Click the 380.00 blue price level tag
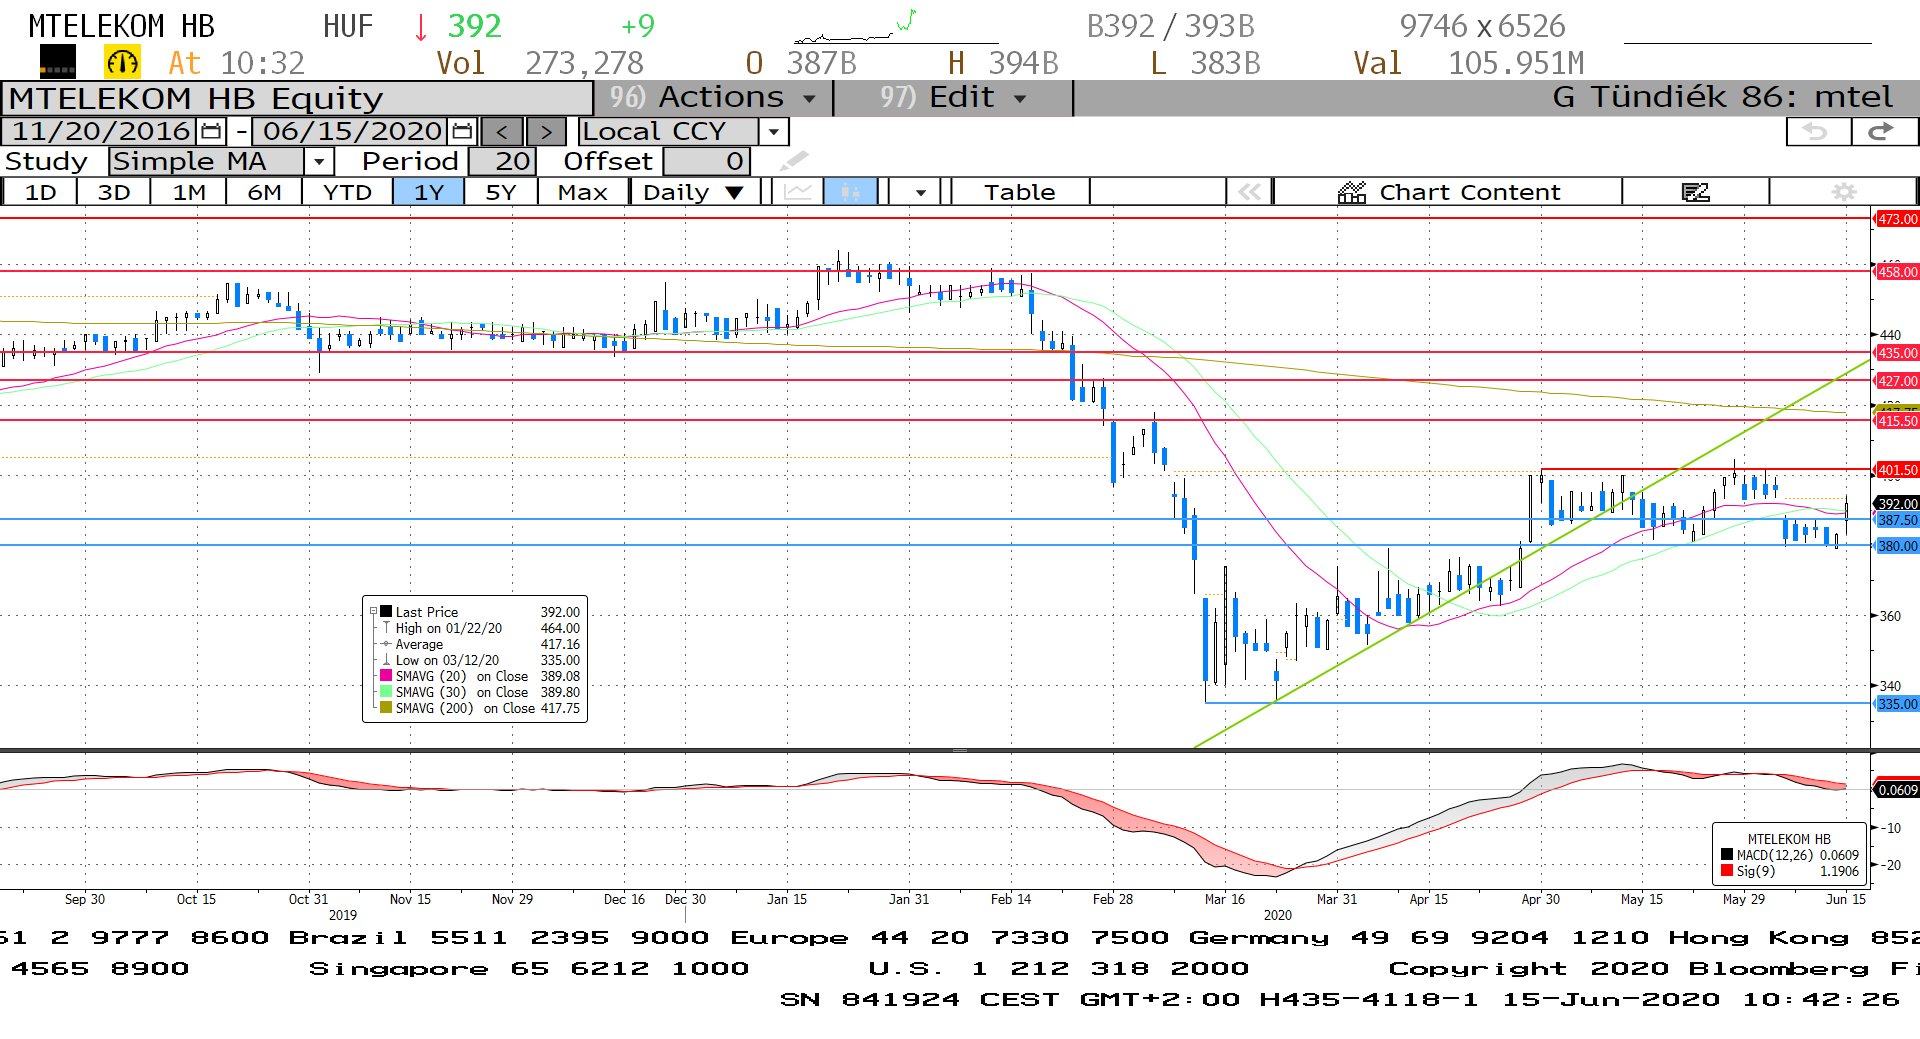This screenshot has height=1039, width=1920. pyautogui.click(x=1897, y=546)
